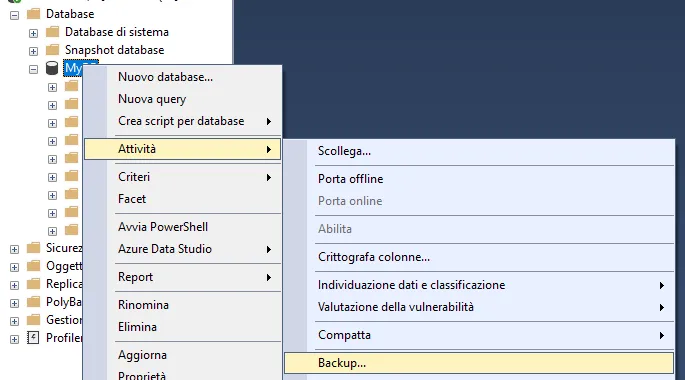The height and width of the screenshot is (380, 685).
Task: Select the Database tree label
Action: 70,14
